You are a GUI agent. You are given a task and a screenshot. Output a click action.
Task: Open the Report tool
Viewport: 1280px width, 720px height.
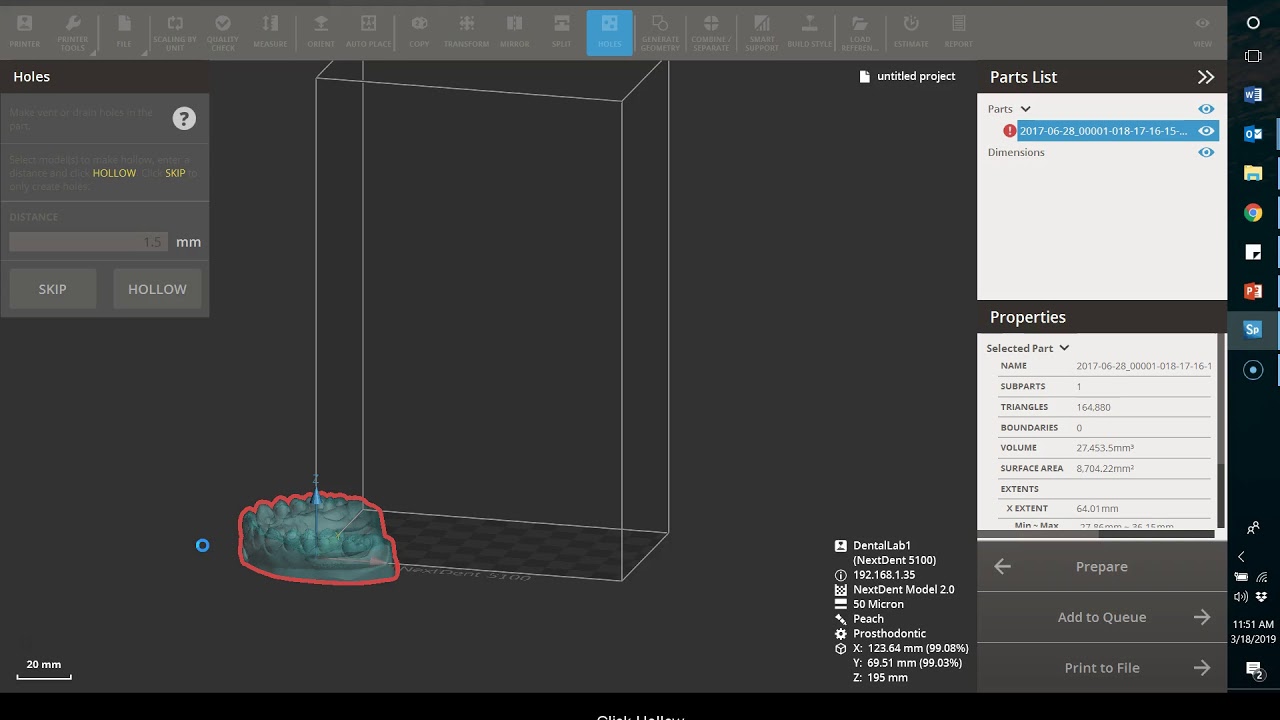[x=958, y=31]
